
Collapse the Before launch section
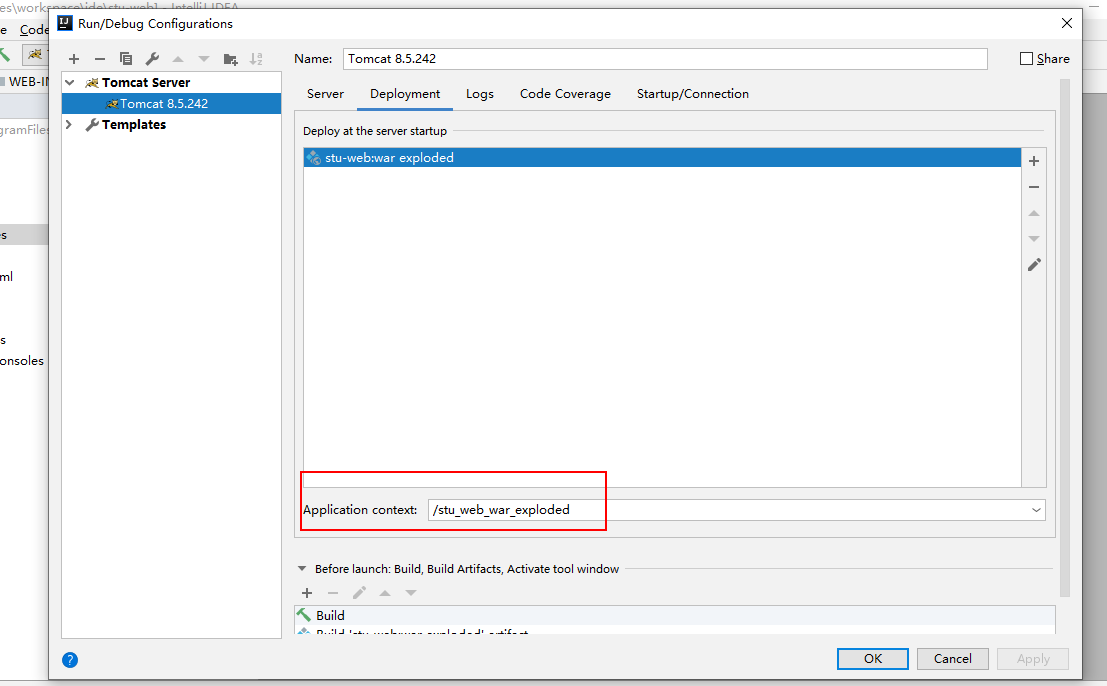coord(302,569)
